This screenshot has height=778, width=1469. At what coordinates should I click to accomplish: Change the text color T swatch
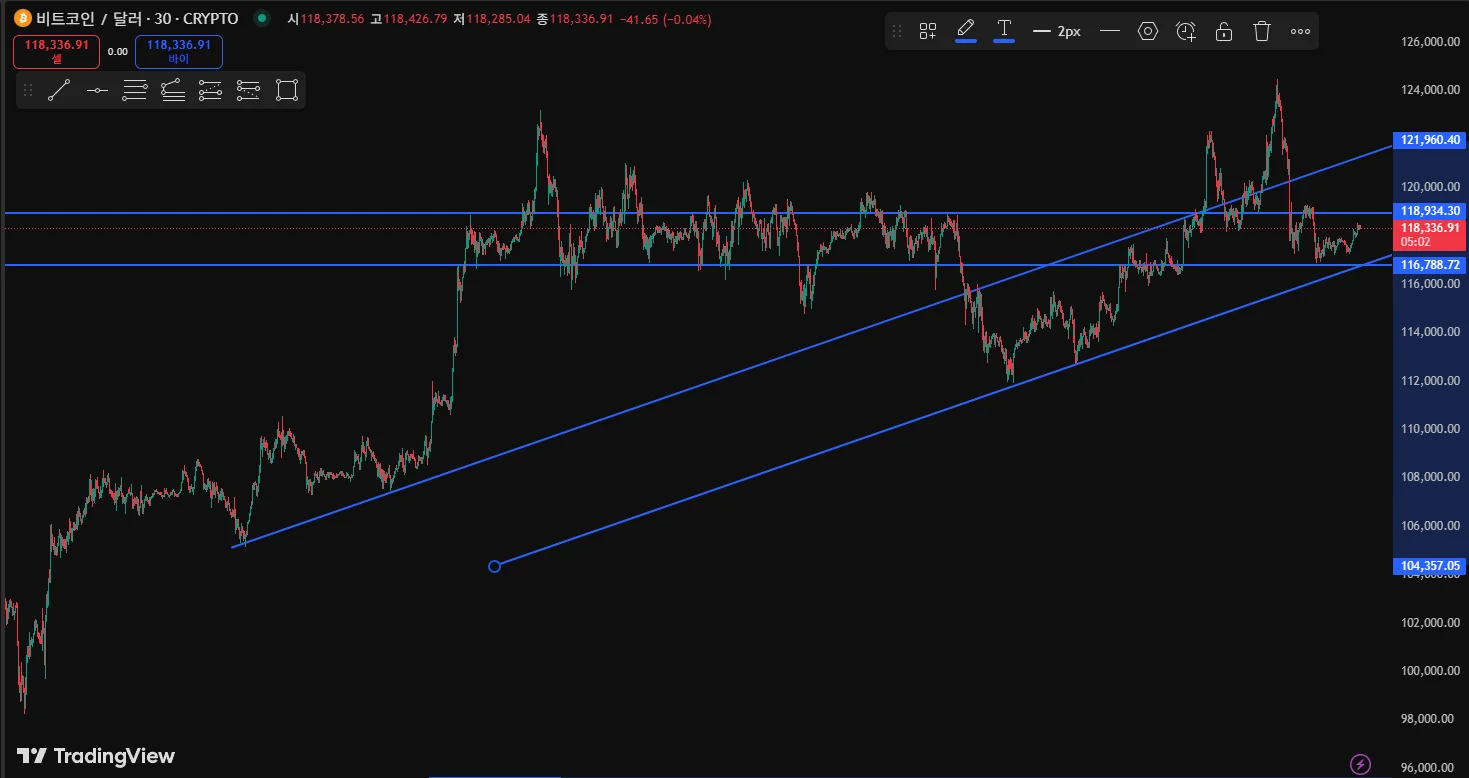click(x=1004, y=31)
